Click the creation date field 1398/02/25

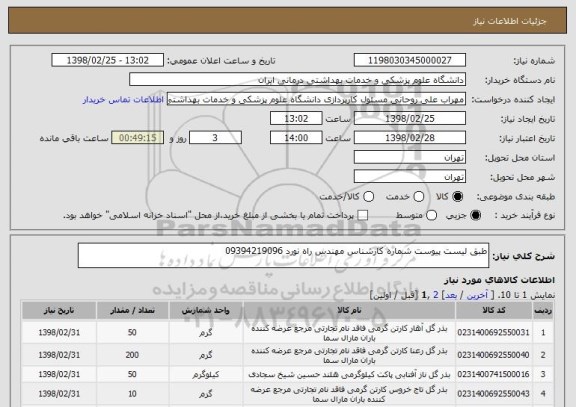410,119
